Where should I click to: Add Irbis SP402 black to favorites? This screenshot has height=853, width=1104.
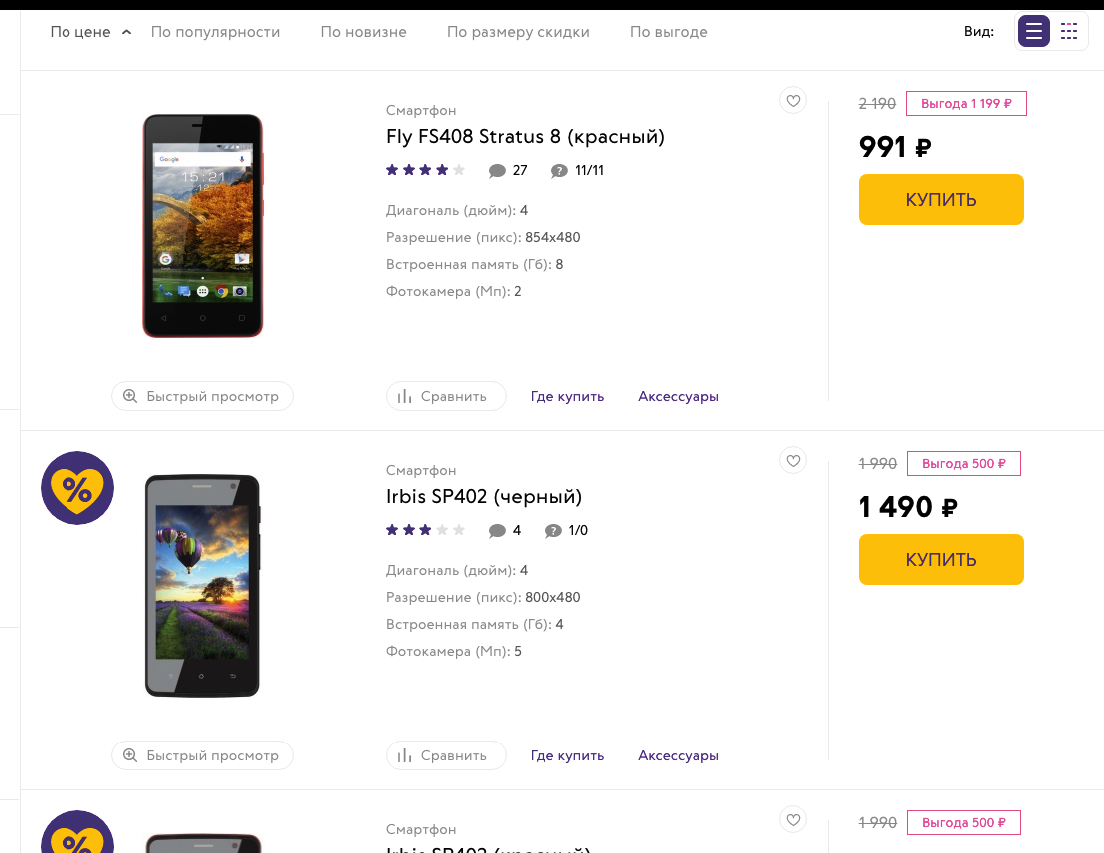pyautogui.click(x=793, y=460)
